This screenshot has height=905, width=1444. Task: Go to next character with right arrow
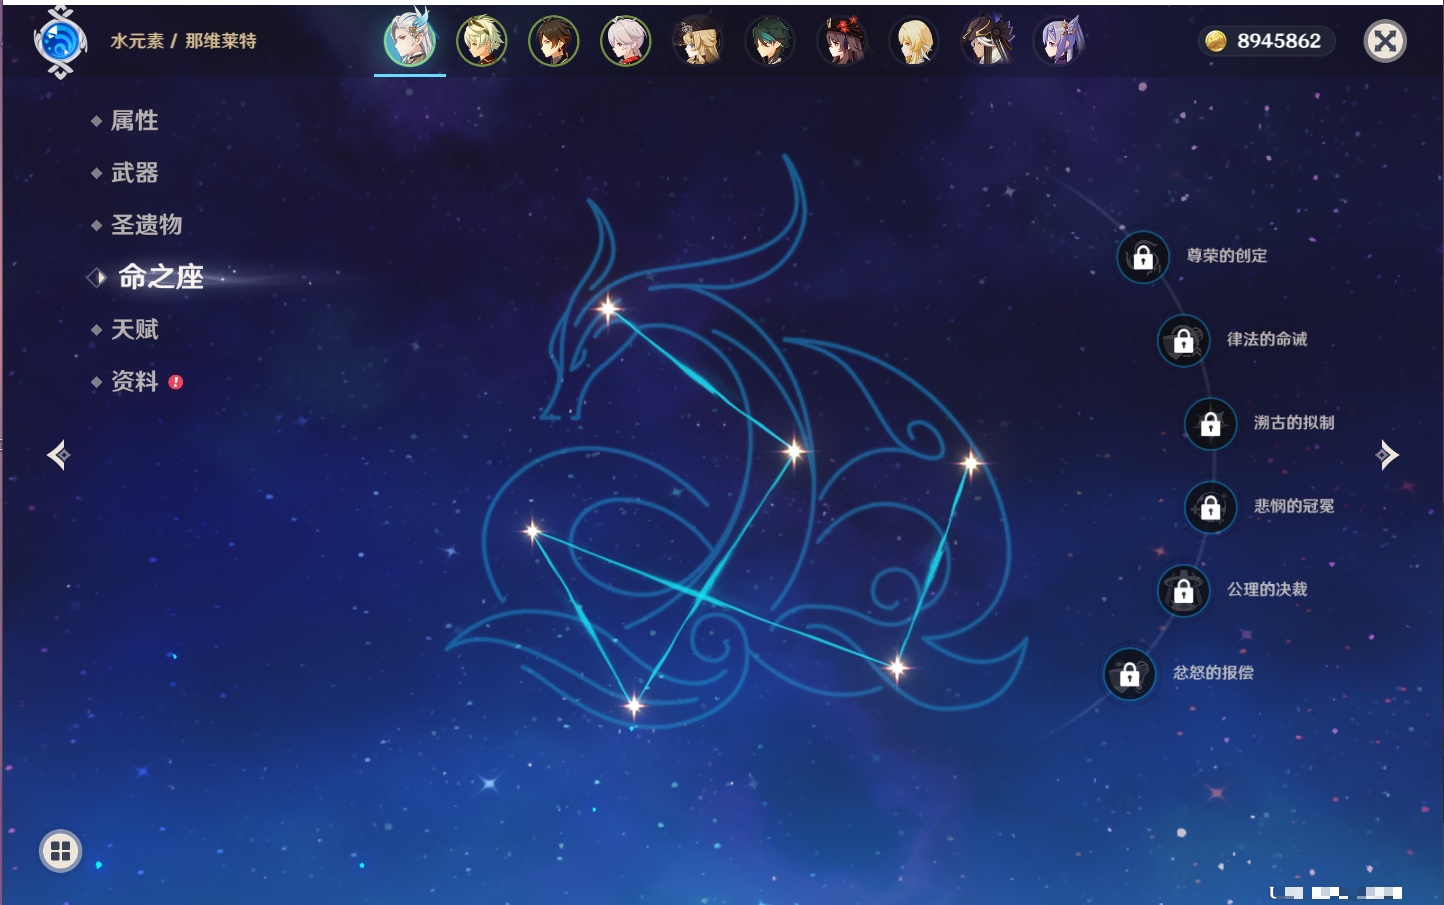(1386, 455)
